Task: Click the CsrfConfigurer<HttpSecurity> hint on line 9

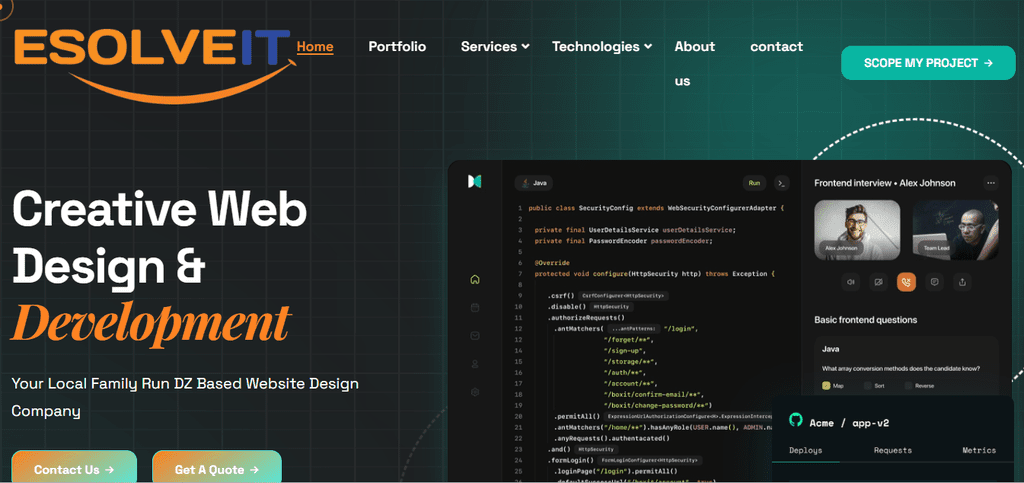Action: pos(622,296)
